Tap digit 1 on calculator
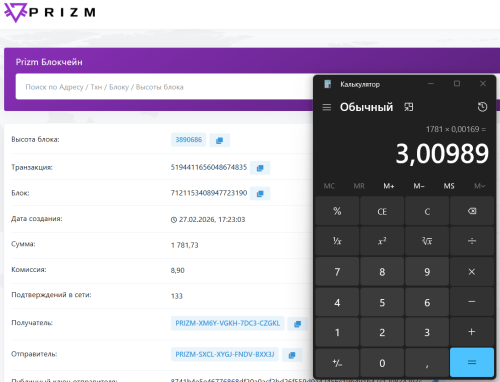 337,332
